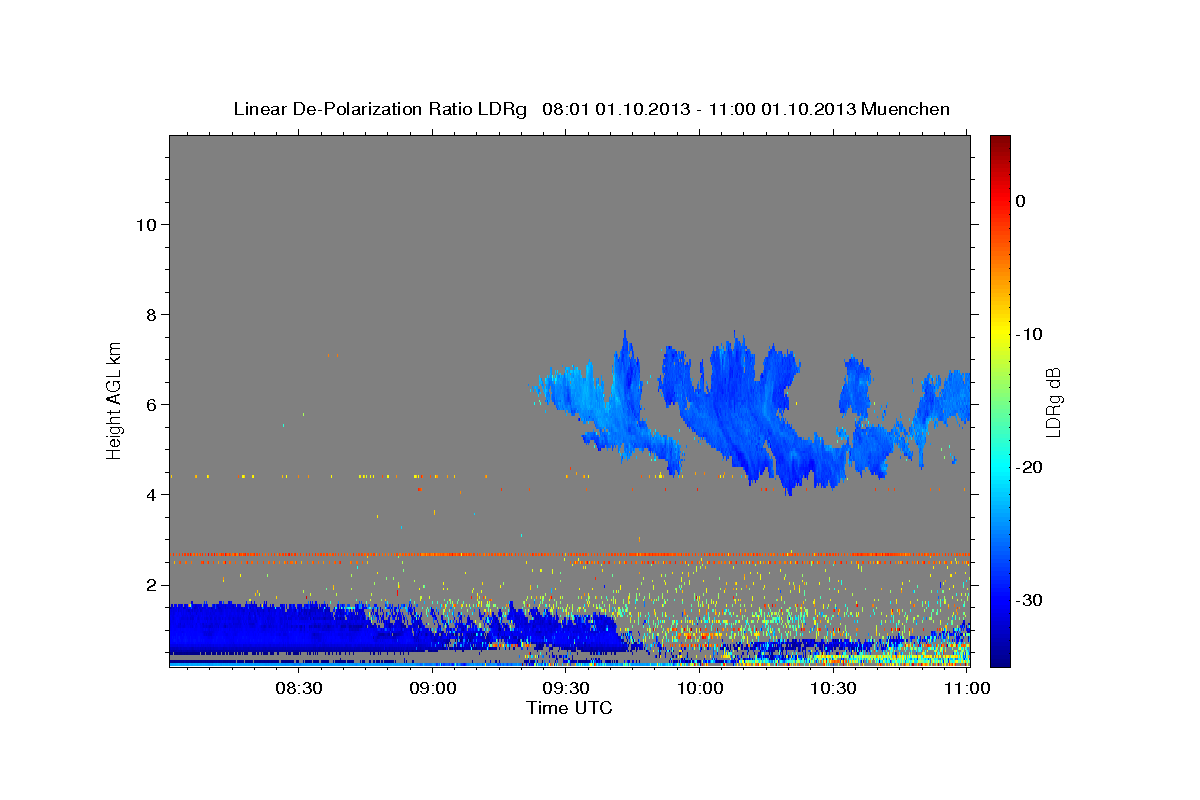This screenshot has height=800, width=1200.
Task: Select the 09:30 time tick label
Action: 566,688
